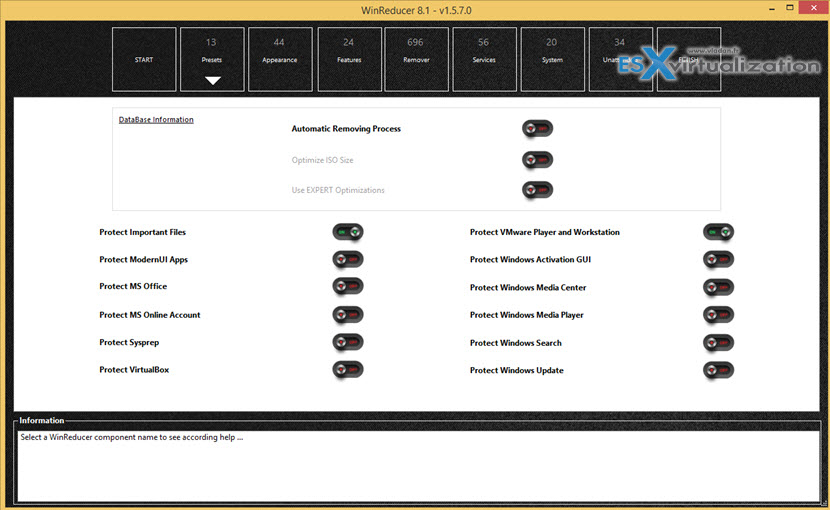Enable Protect Windows Media Player switch
The width and height of the screenshot is (830, 510).
pyautogui.click(x=718, y=315)
